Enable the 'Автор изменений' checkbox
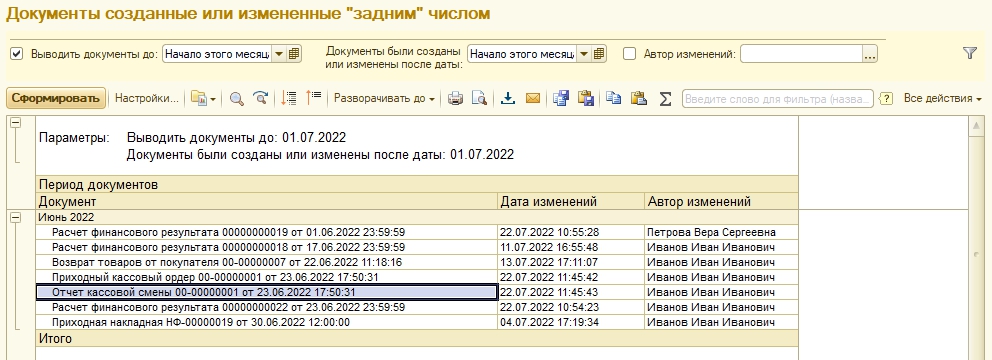Viewport: 992px width, 360px height. coord(629,54)
